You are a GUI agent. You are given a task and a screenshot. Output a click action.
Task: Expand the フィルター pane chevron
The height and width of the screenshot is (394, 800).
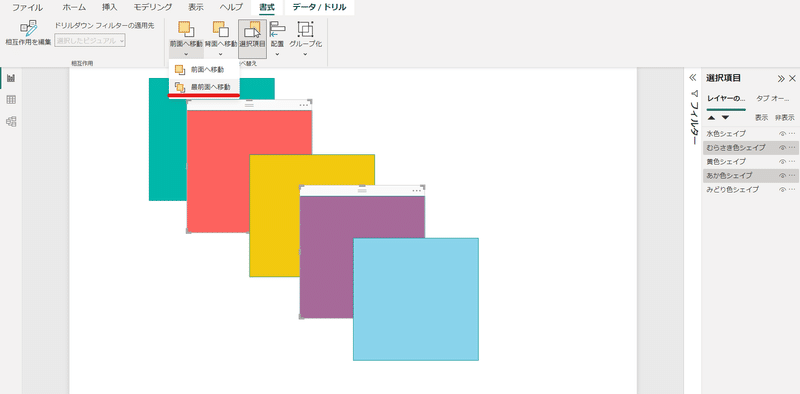[x=693, y=78]
